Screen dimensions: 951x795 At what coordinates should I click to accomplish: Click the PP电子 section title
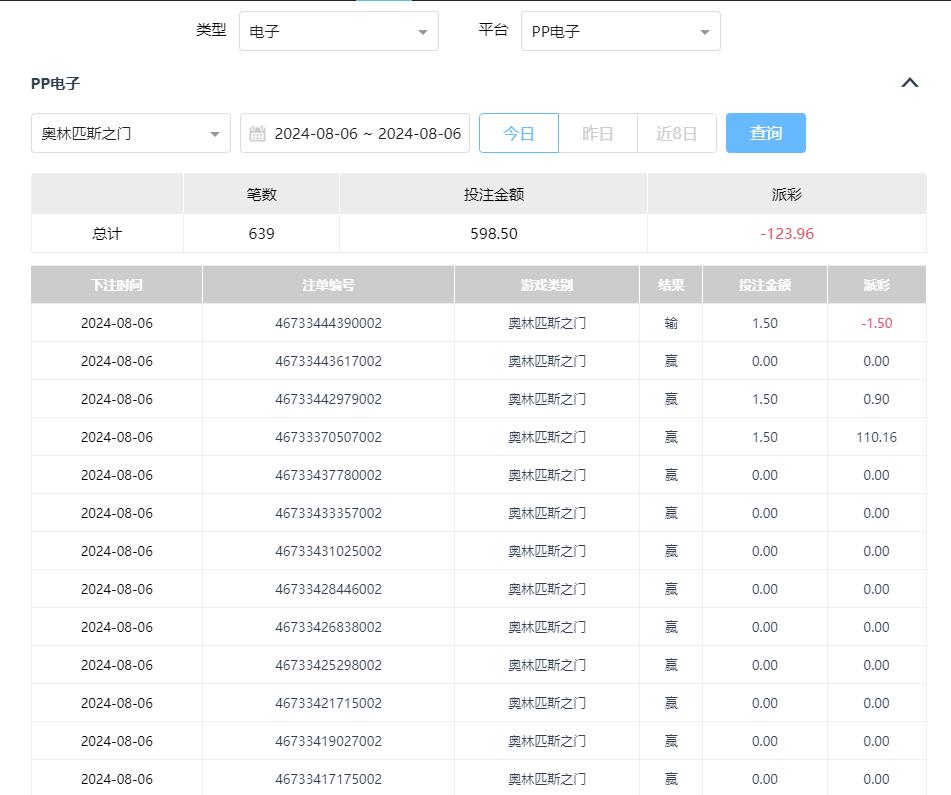click(55, 84)
